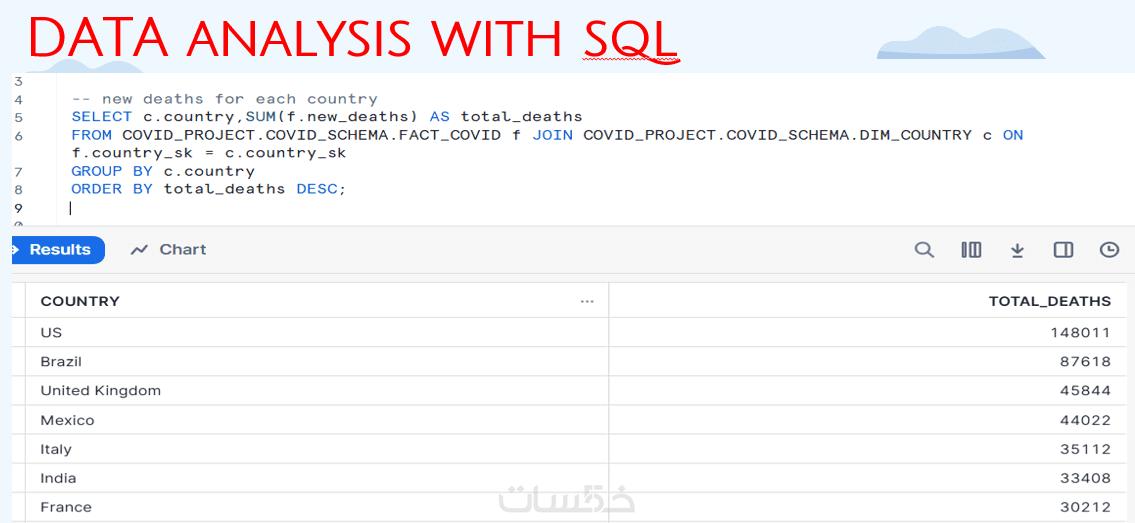1135x523 pixels.
Task: Download the query results
Action: point(1017,250)
